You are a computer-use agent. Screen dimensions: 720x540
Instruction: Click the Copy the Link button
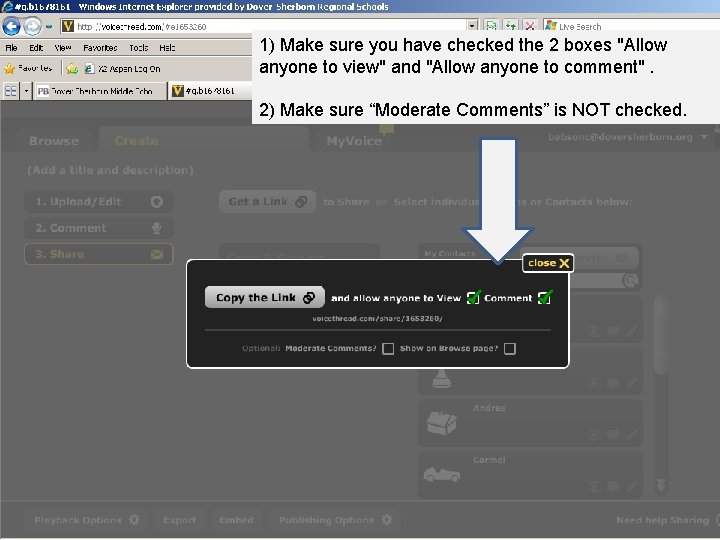pyautogui.click(x=264, y=297)
